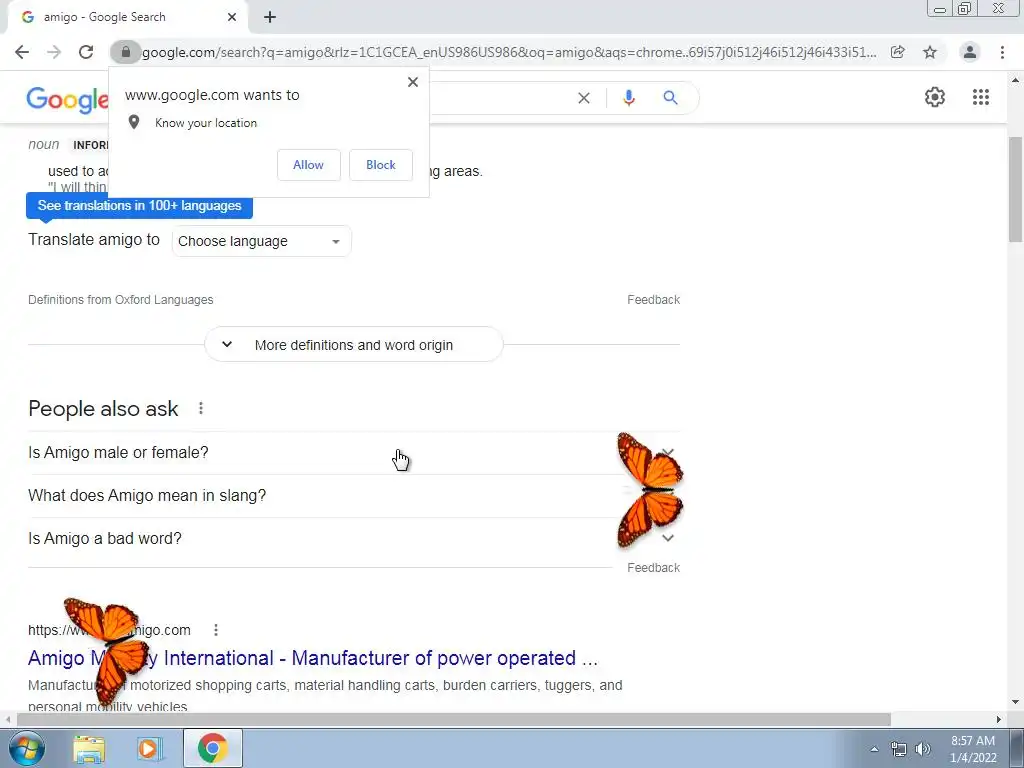
Task: Launch Windows Media Player from taskbar
Action: [149, 748]
